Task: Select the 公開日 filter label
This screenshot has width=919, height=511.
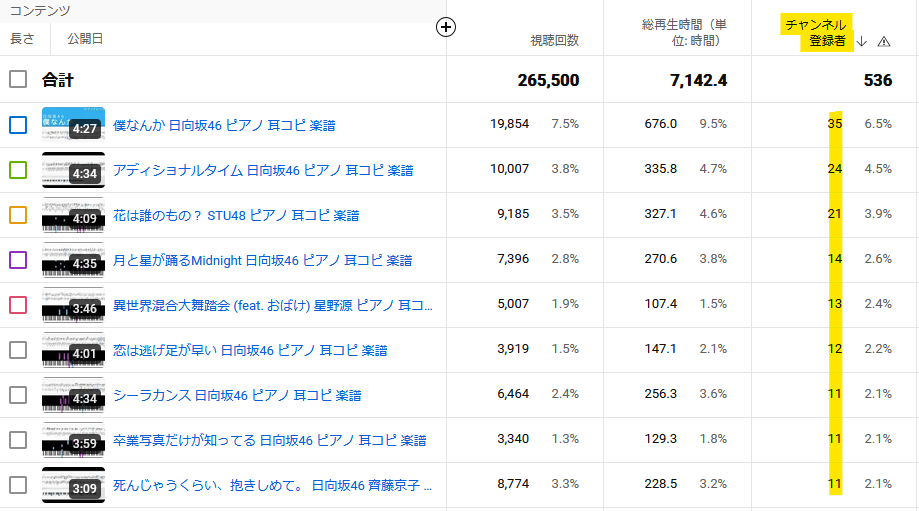Action: [85, 39]
